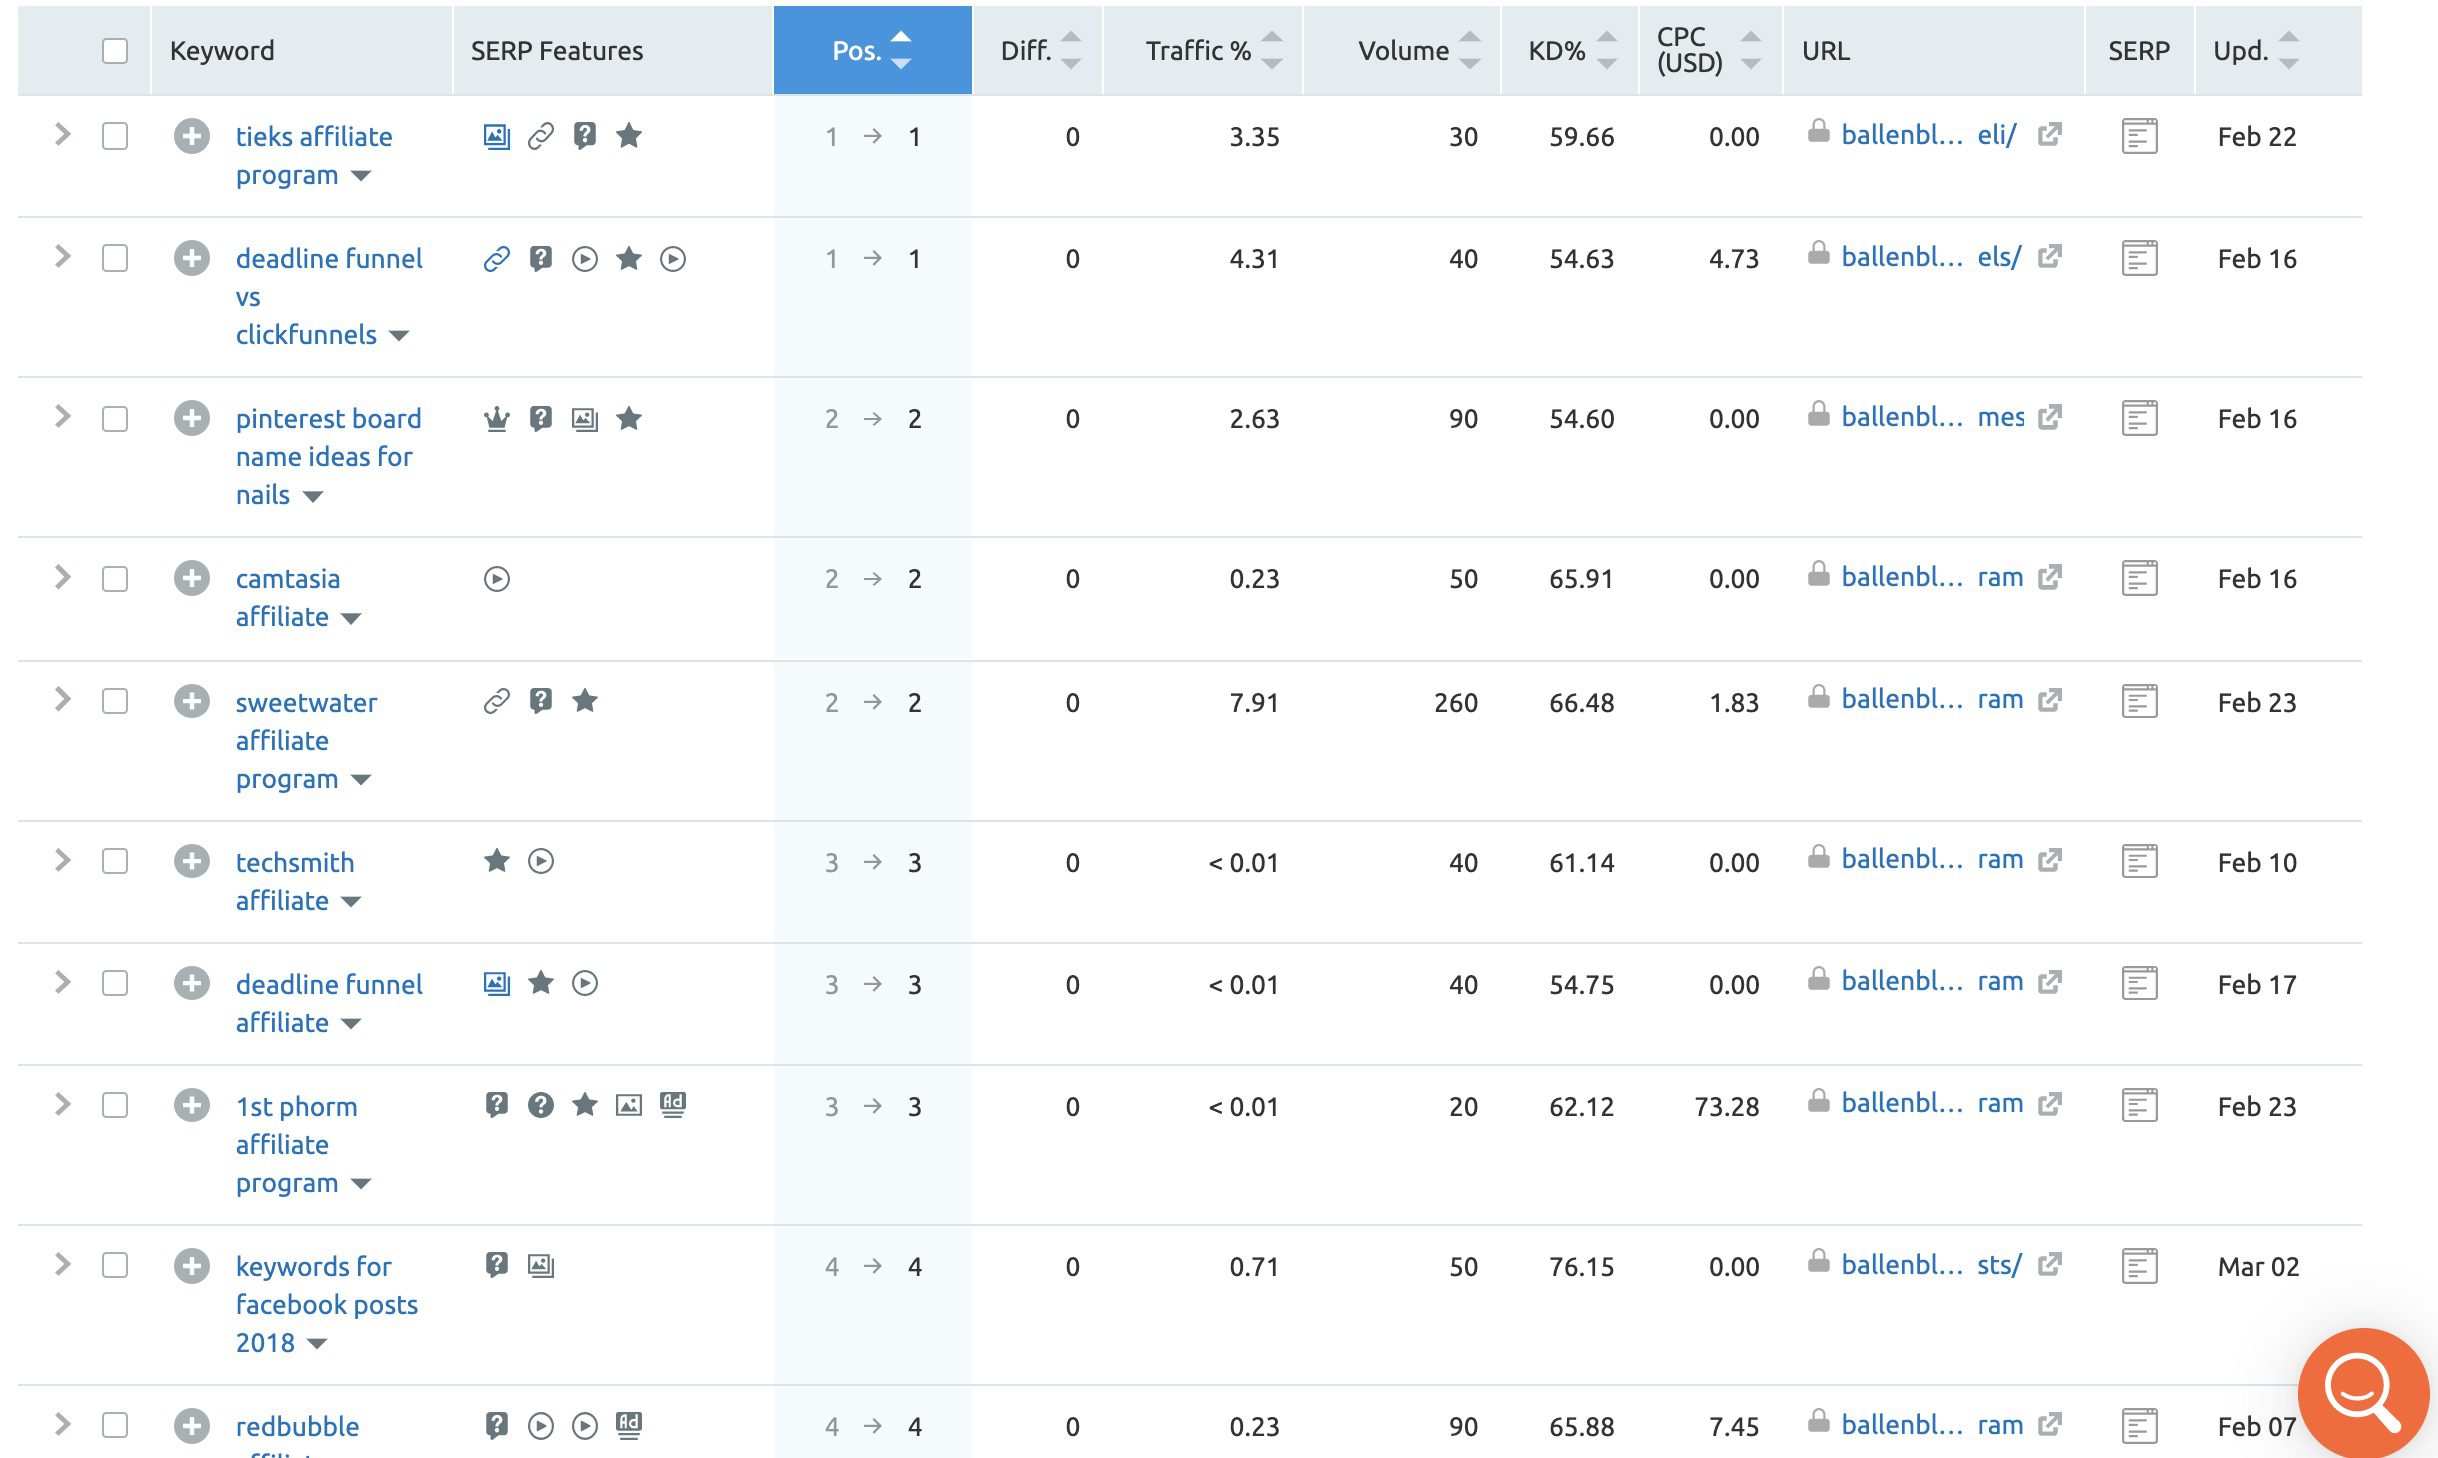This screenshot has width=2438, height=1458.
Task: Click image pack icon in tieks affiliate row
Action: [x=497, y=136]
